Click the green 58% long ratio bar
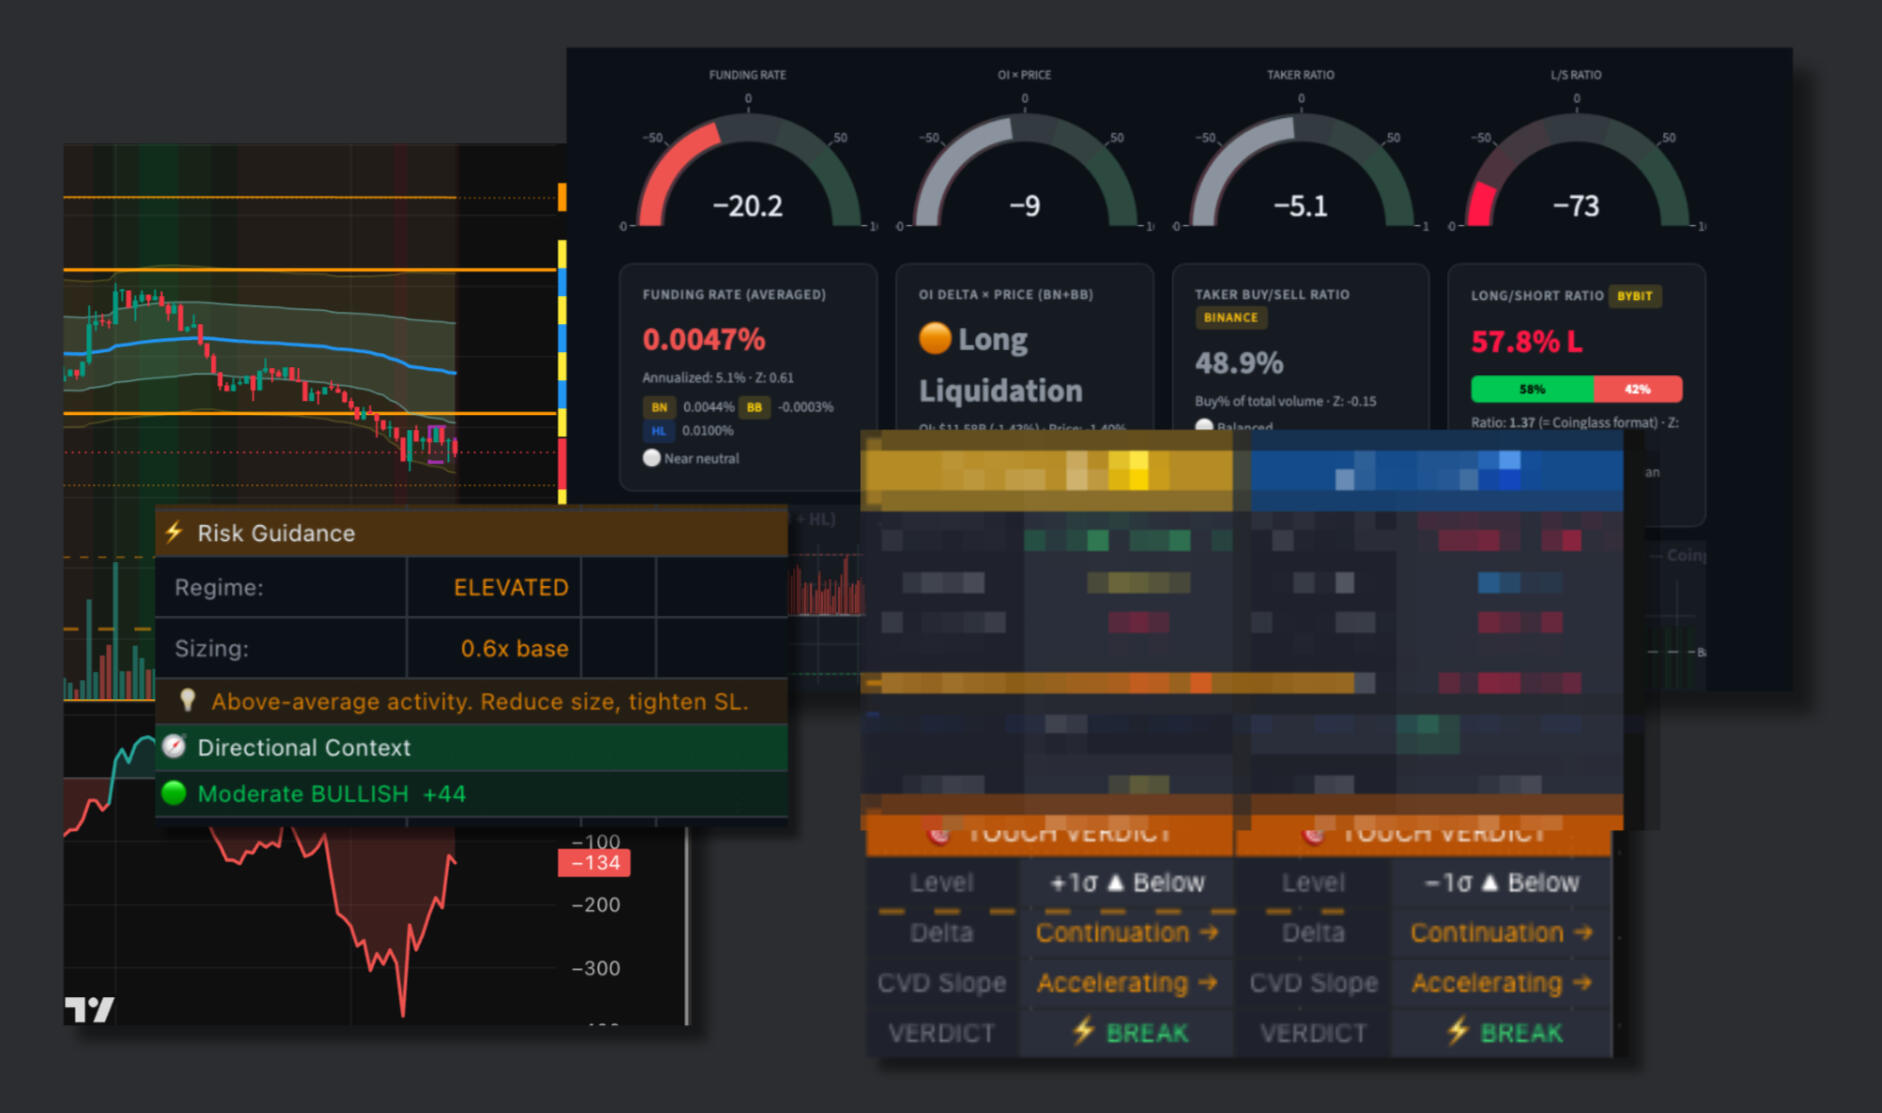This screenshot has width=1882, height=1113. [x=1532, y=389]
